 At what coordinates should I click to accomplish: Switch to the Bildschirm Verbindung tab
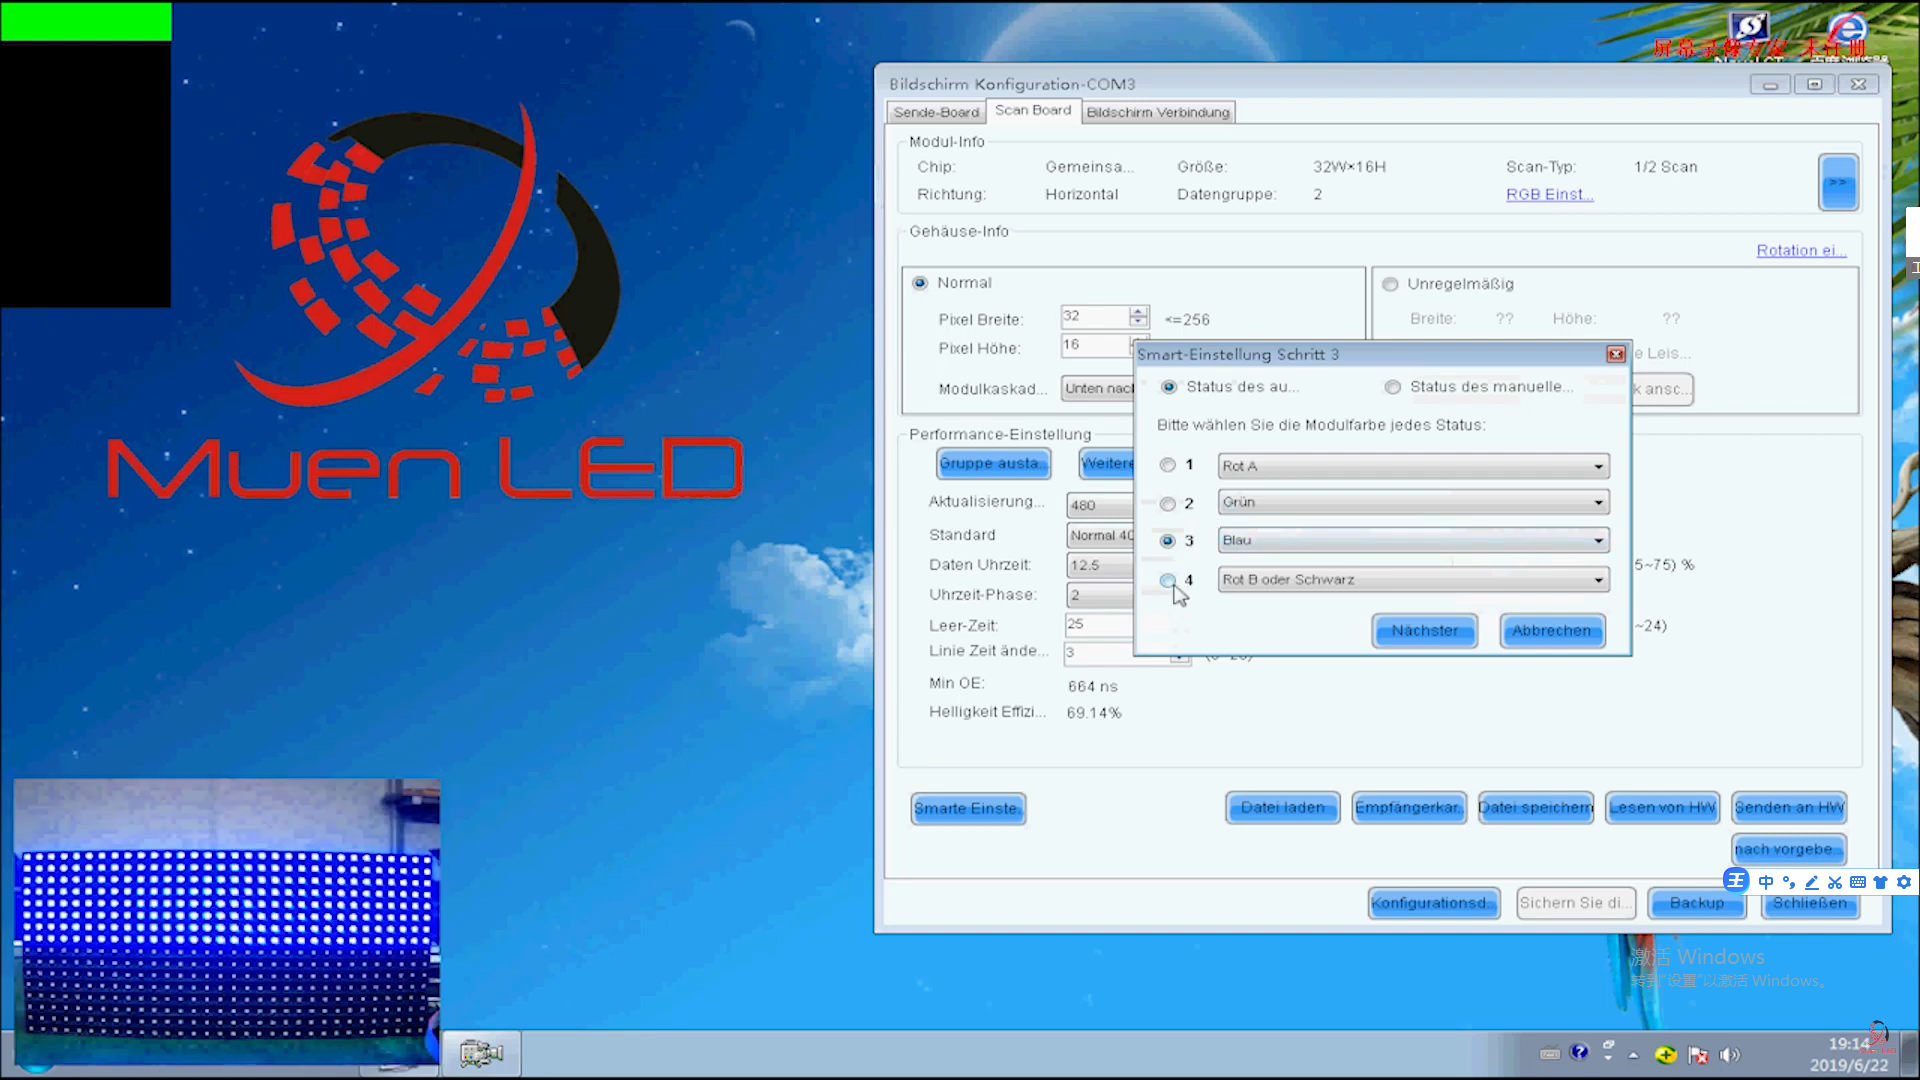click(1157, 112)
